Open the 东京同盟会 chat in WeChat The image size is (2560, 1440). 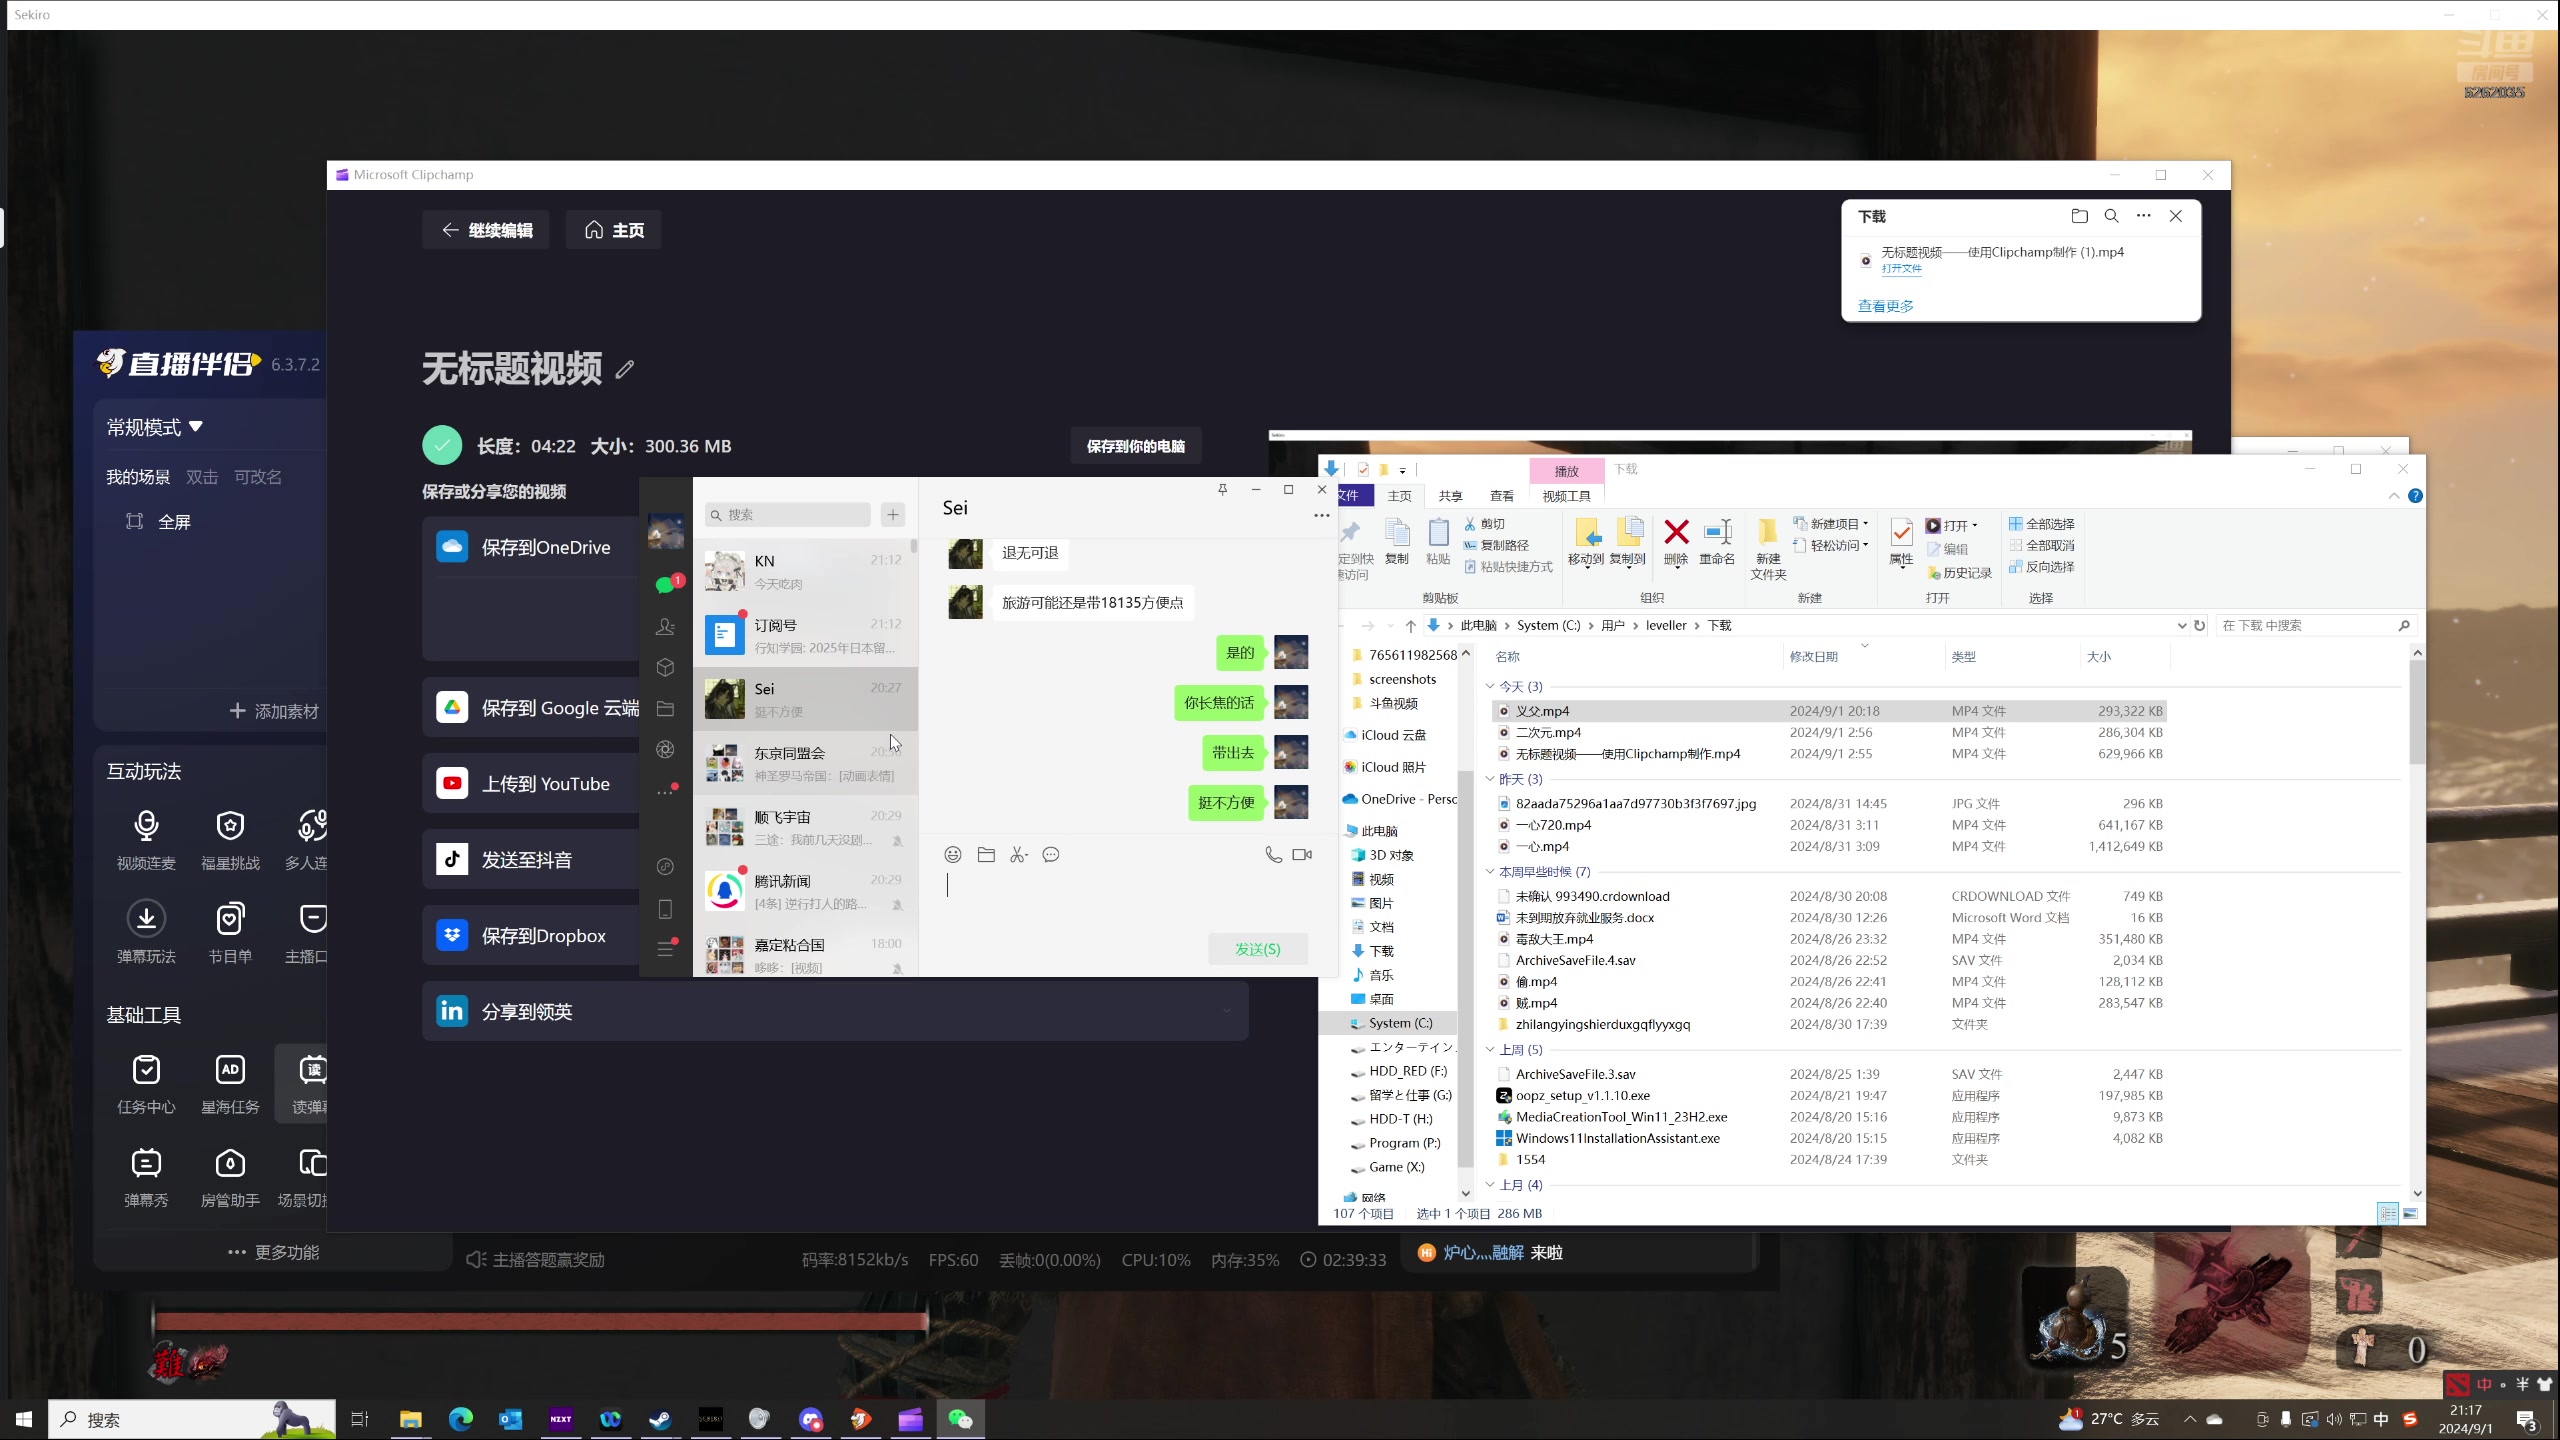(805, 763)
